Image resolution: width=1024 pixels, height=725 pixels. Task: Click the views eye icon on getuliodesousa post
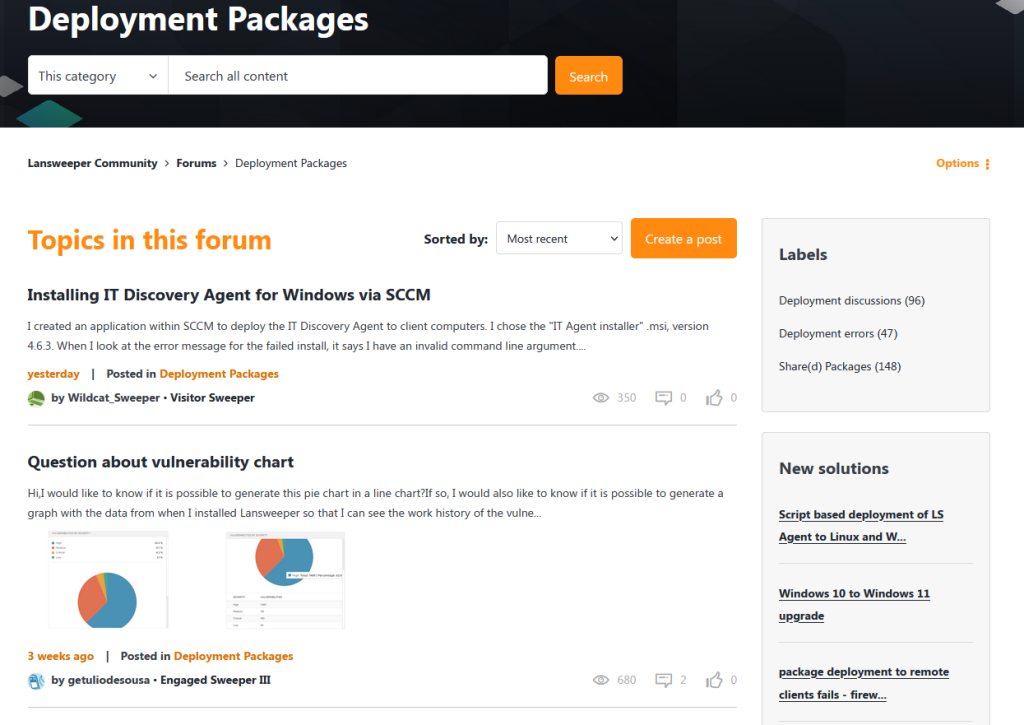click(x=601, y=680)
